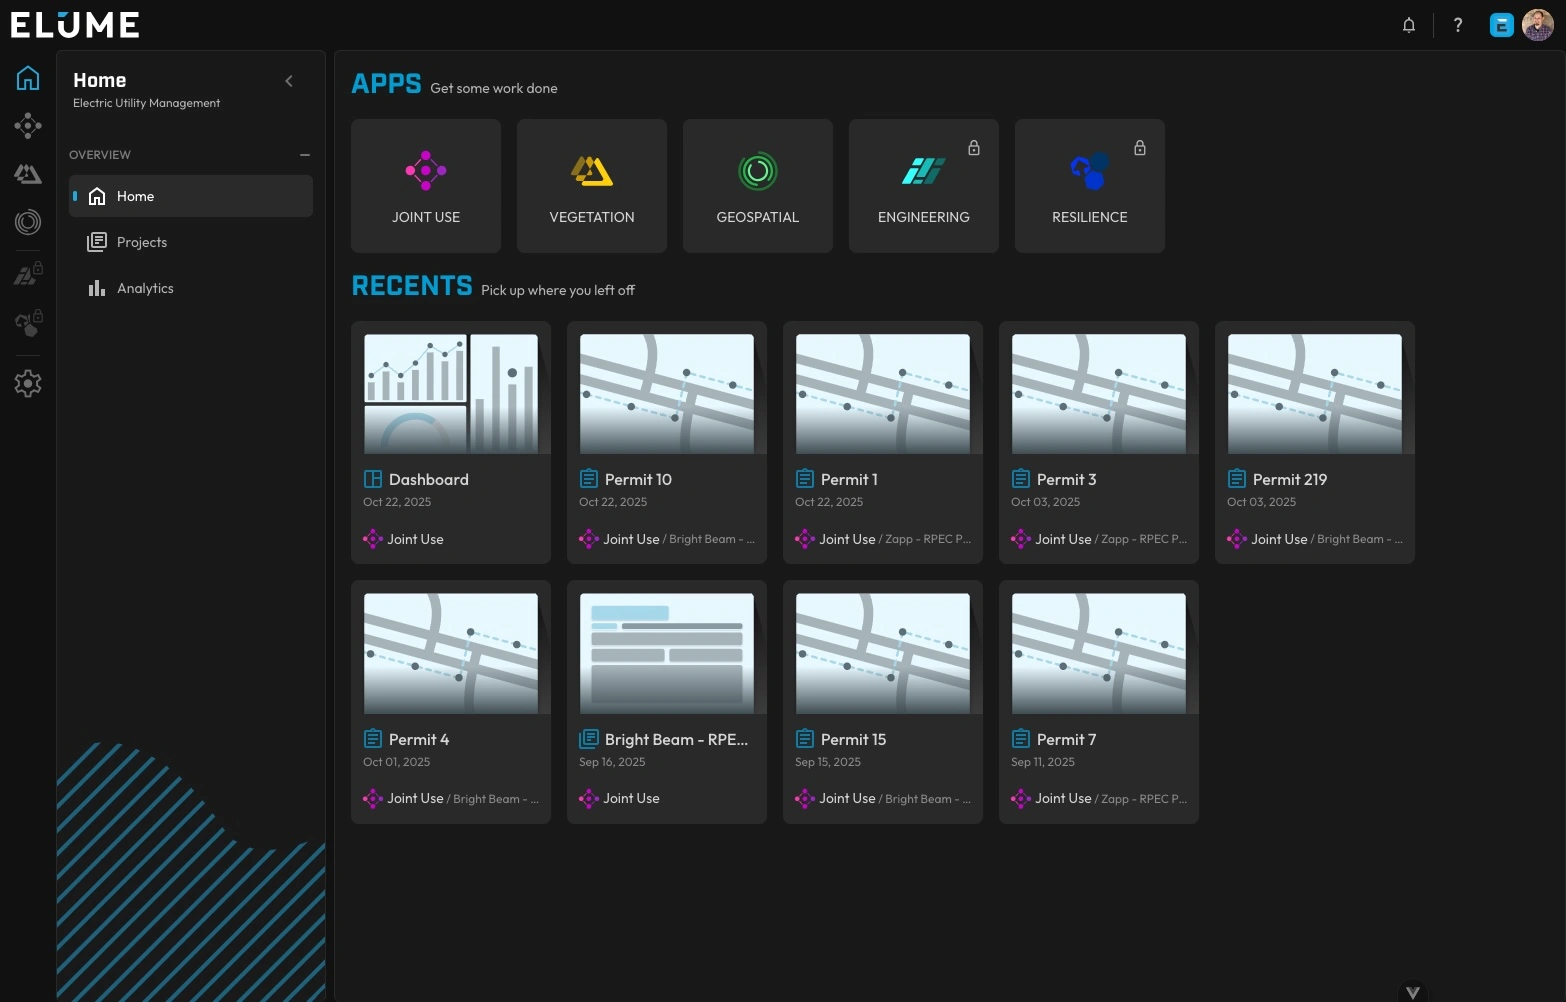Click the locked Engineering icon in left rail

(x=28, y=274)
